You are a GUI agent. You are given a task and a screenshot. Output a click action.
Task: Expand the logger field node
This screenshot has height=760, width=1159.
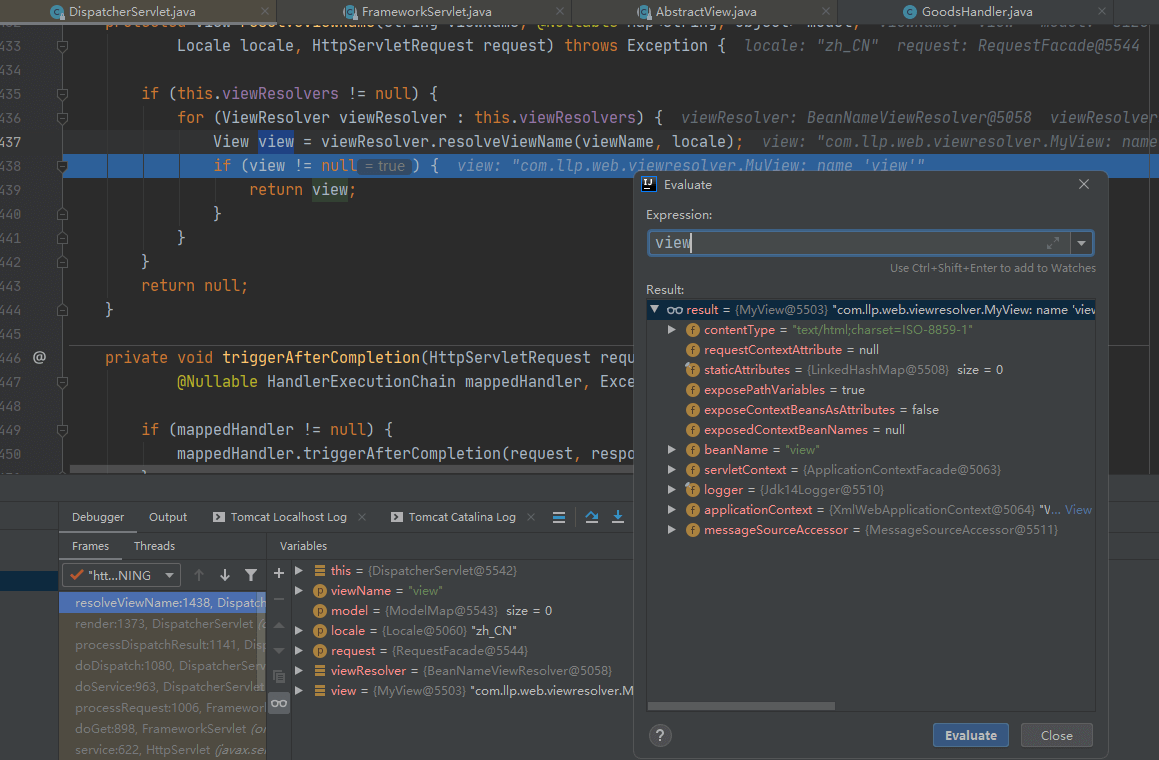[x=671, y=489]
